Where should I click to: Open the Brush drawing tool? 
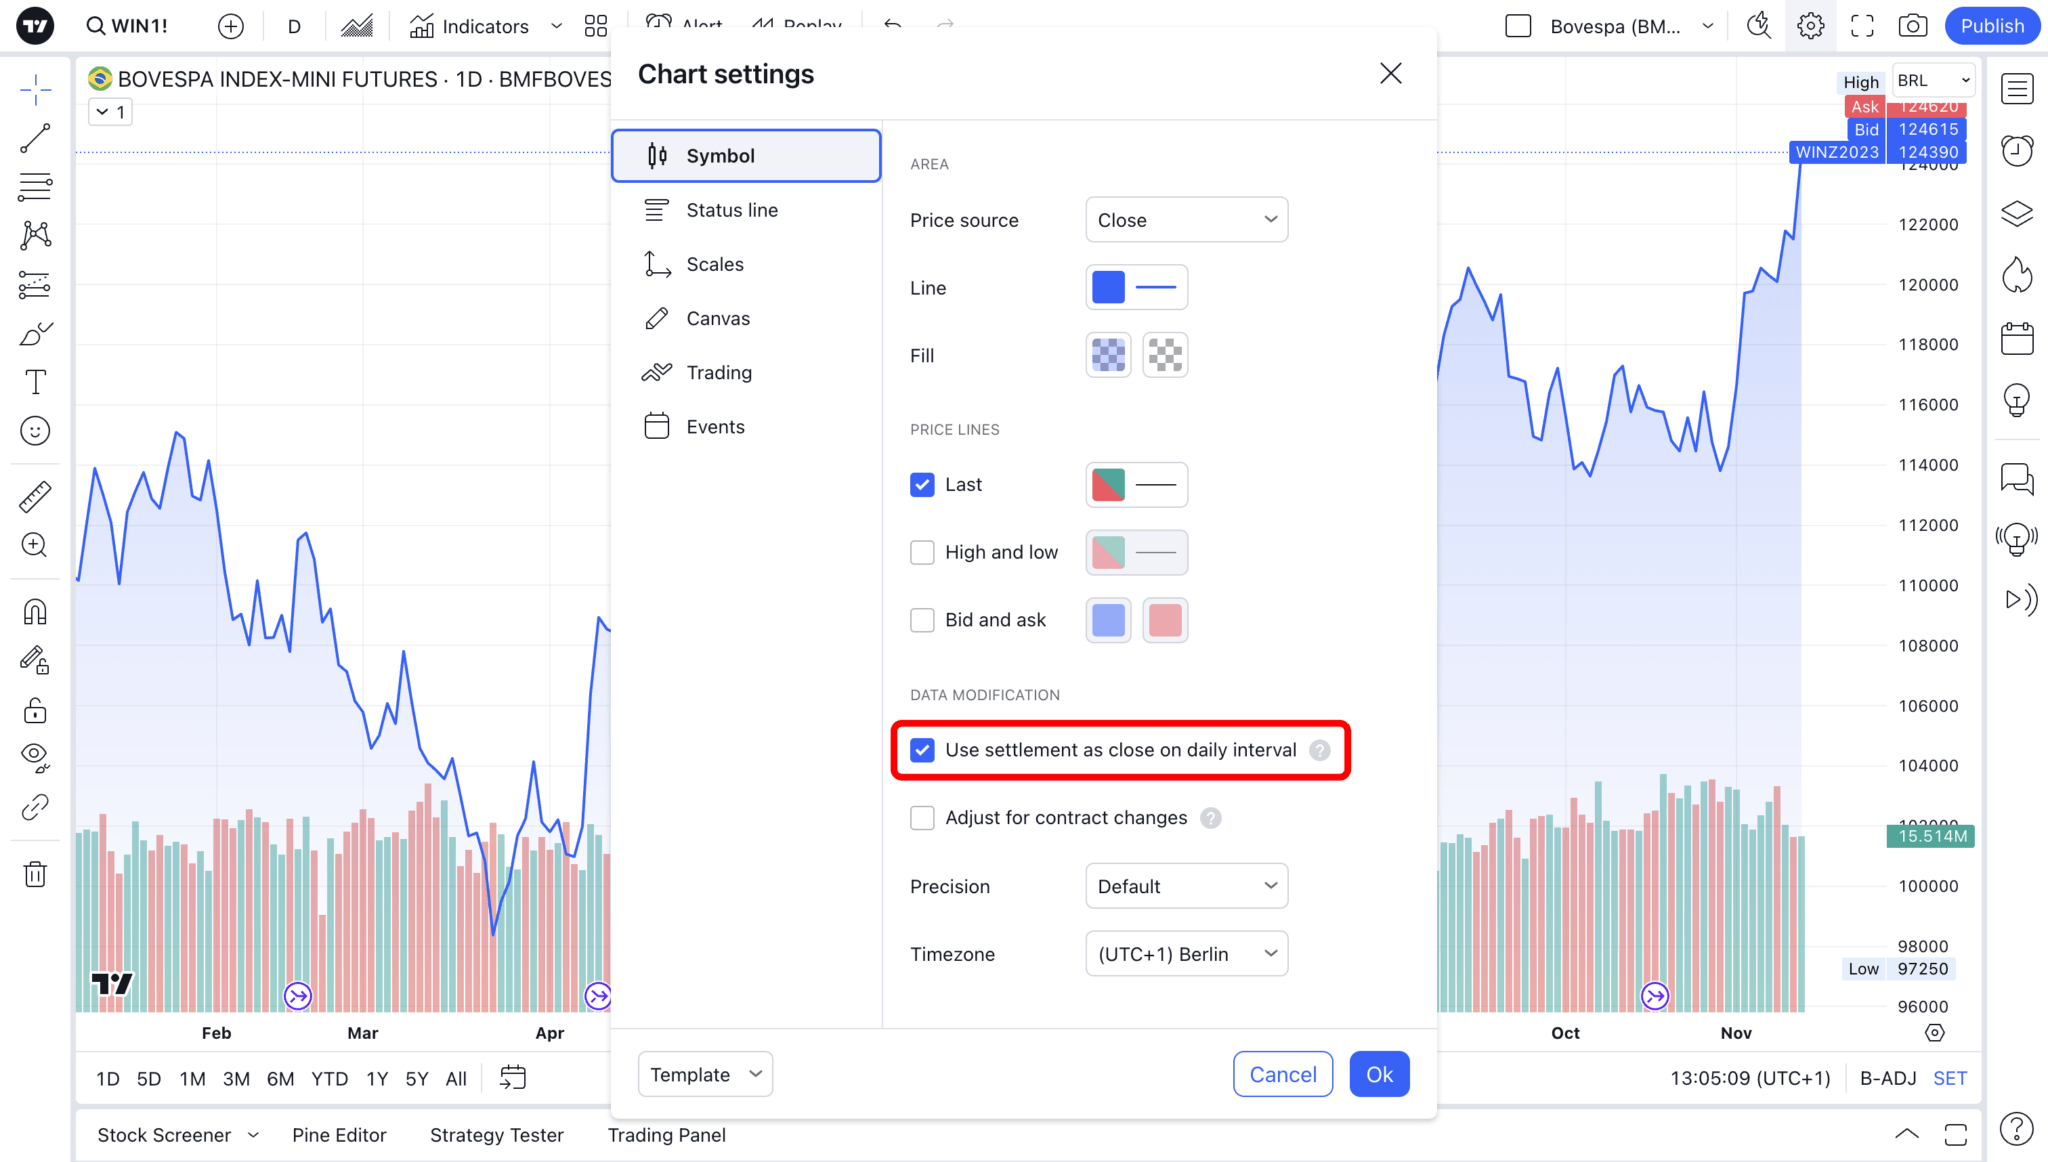[x=35, y=333]
